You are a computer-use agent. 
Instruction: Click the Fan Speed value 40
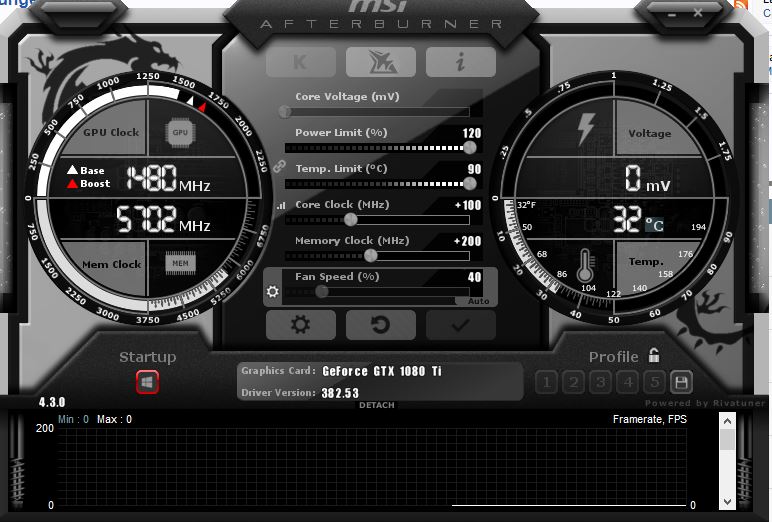pos(474,277)
